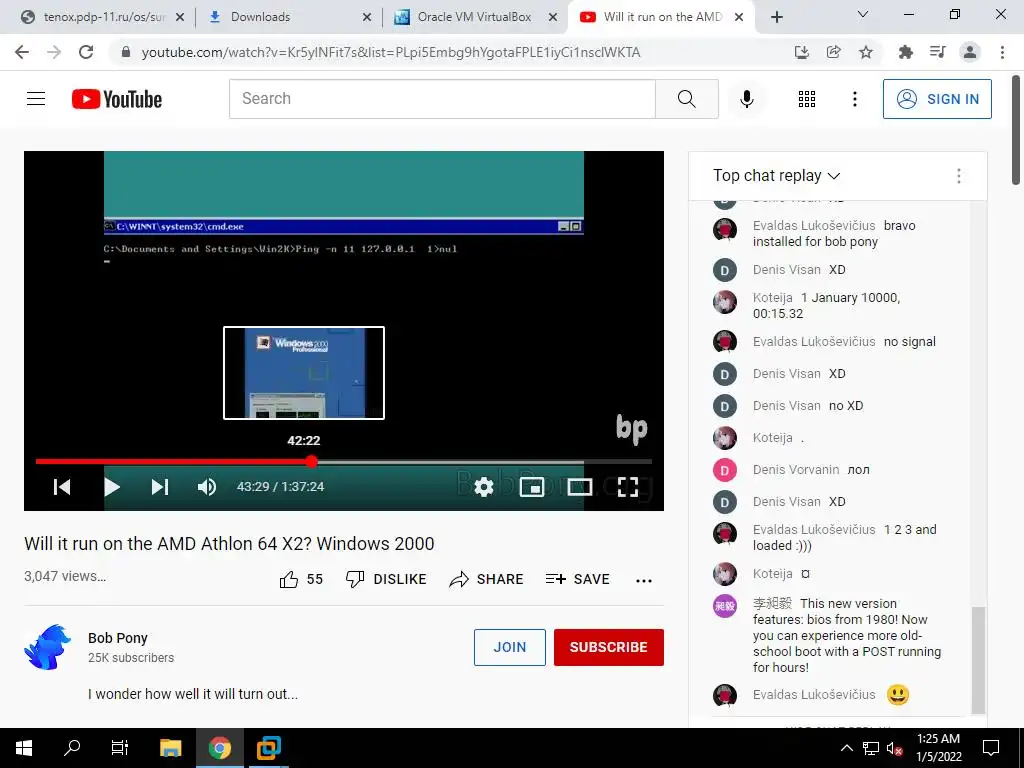Share the video
This screenshot has width=1024, height=768.
click(487, 579)
